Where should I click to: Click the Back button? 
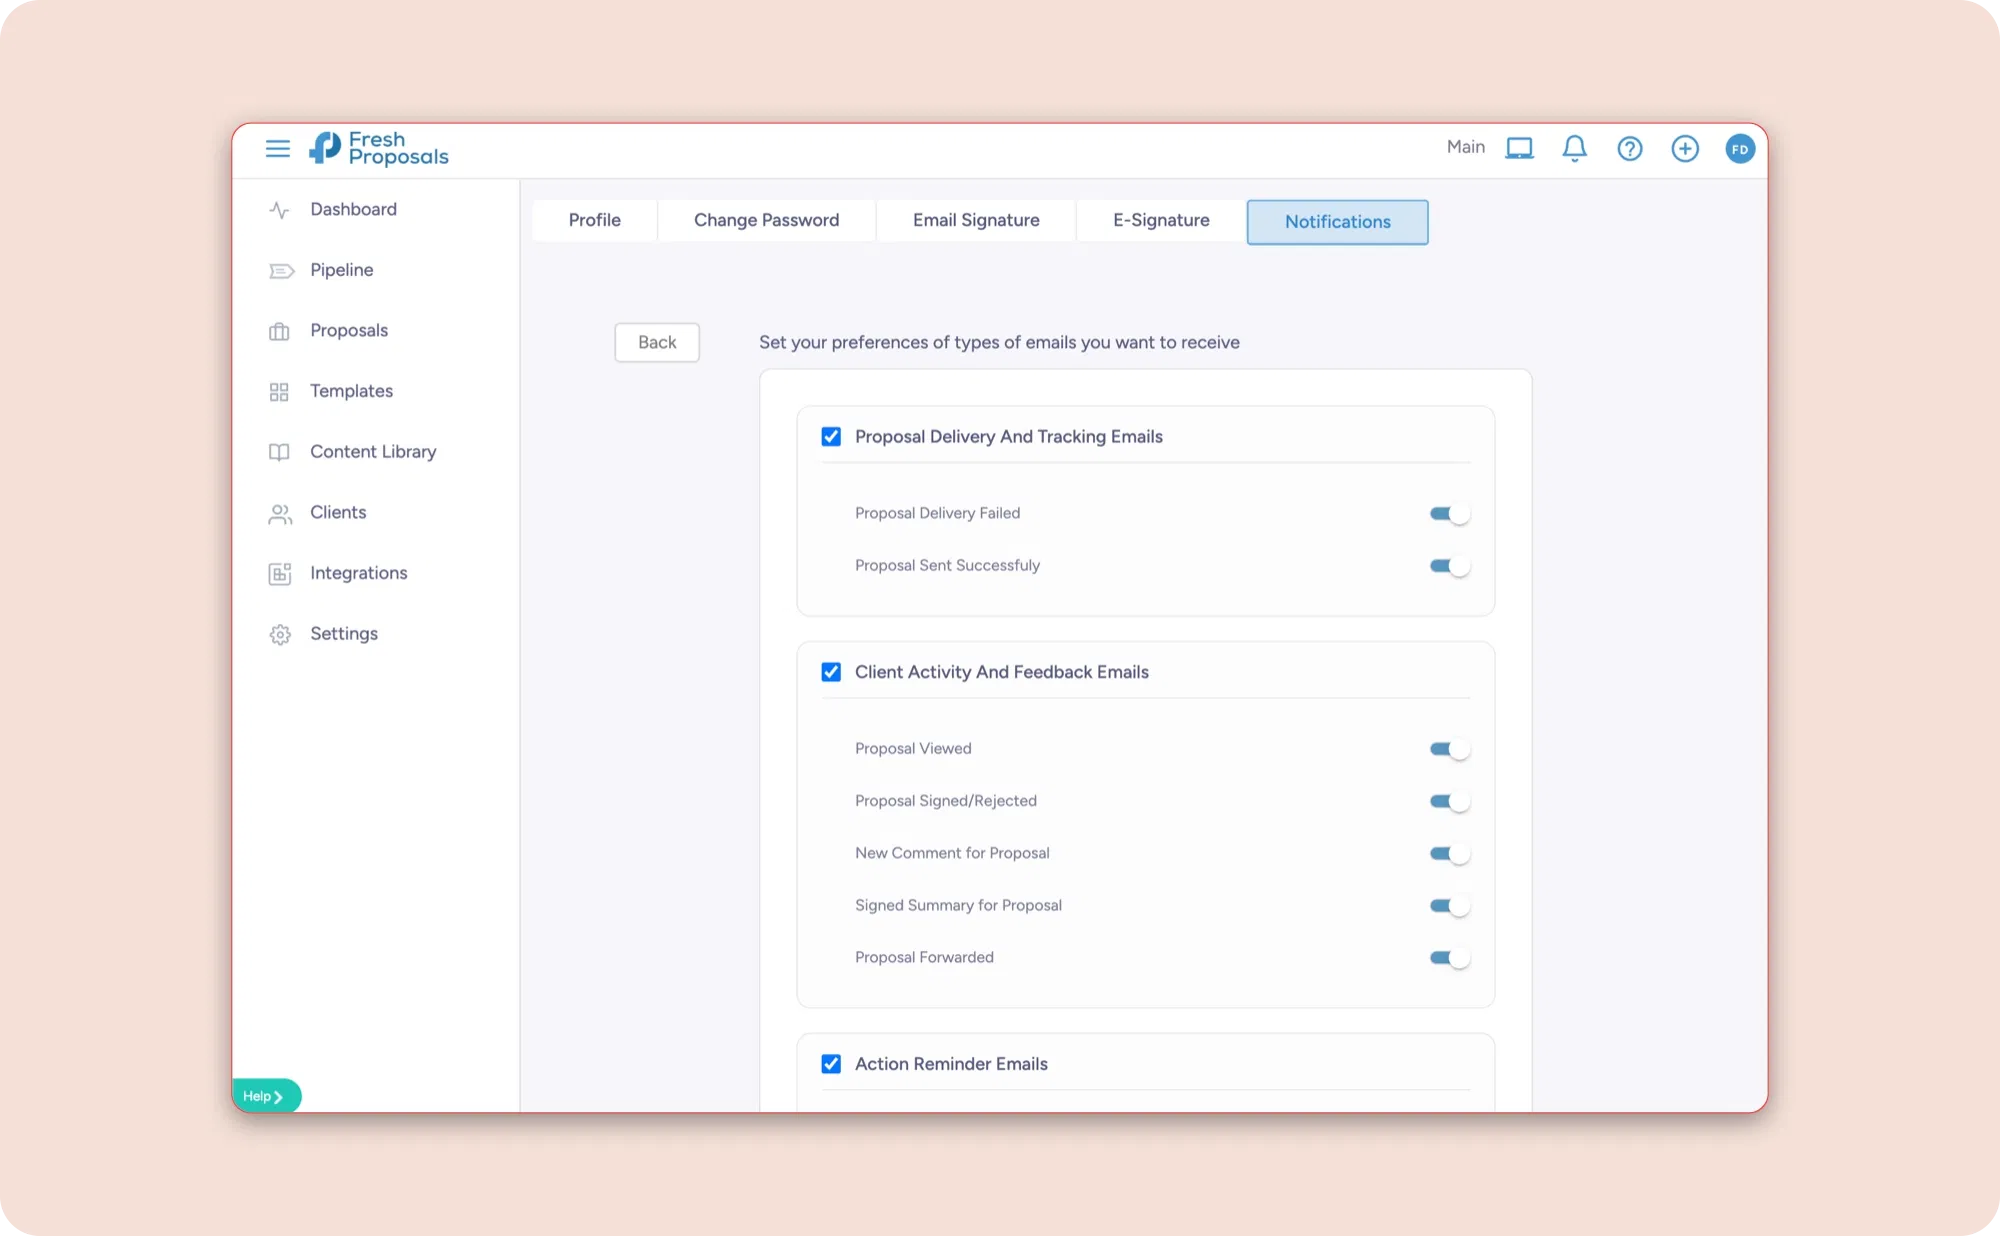click(x=656, y=343)
